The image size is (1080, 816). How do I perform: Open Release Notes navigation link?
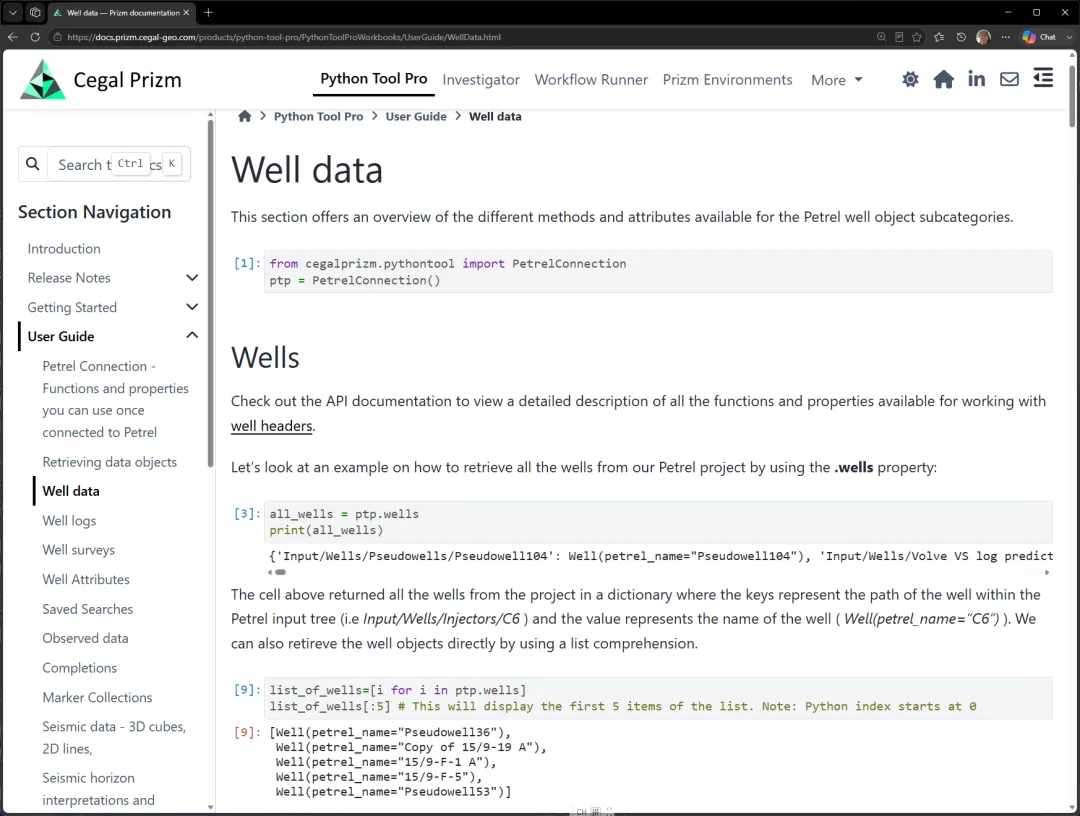click(69, 278)
